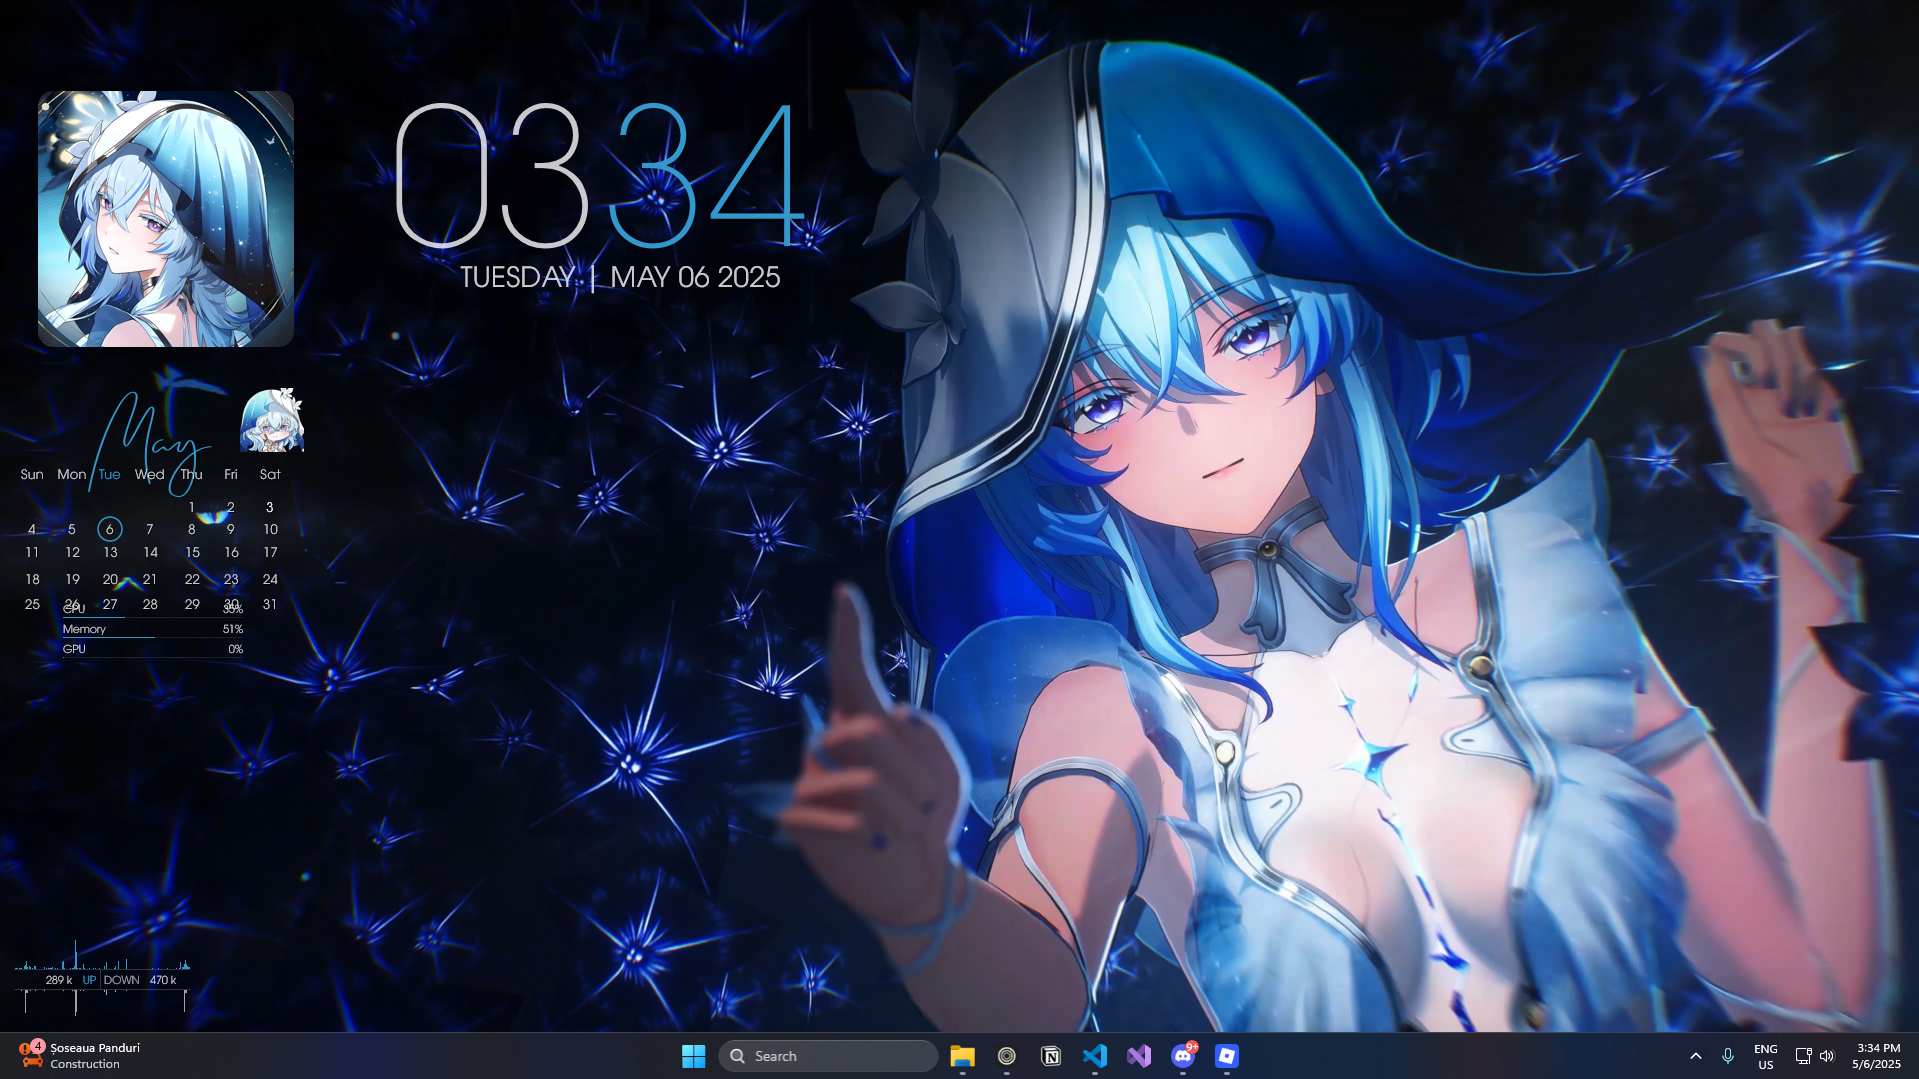Open File Explorer from the taskbar
The image size is (1919, 1079).
click(962, 1056)
